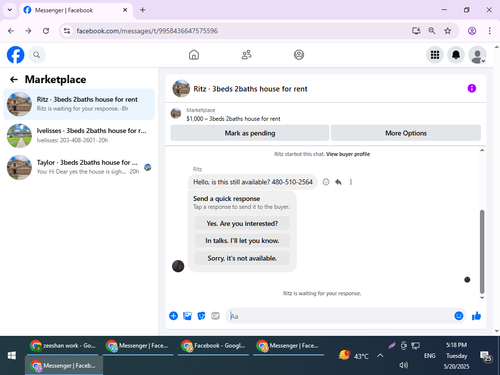Switch to 'Facebook - Googl...' taskbar window
500x375 pixels.
[x=213, y=346]
